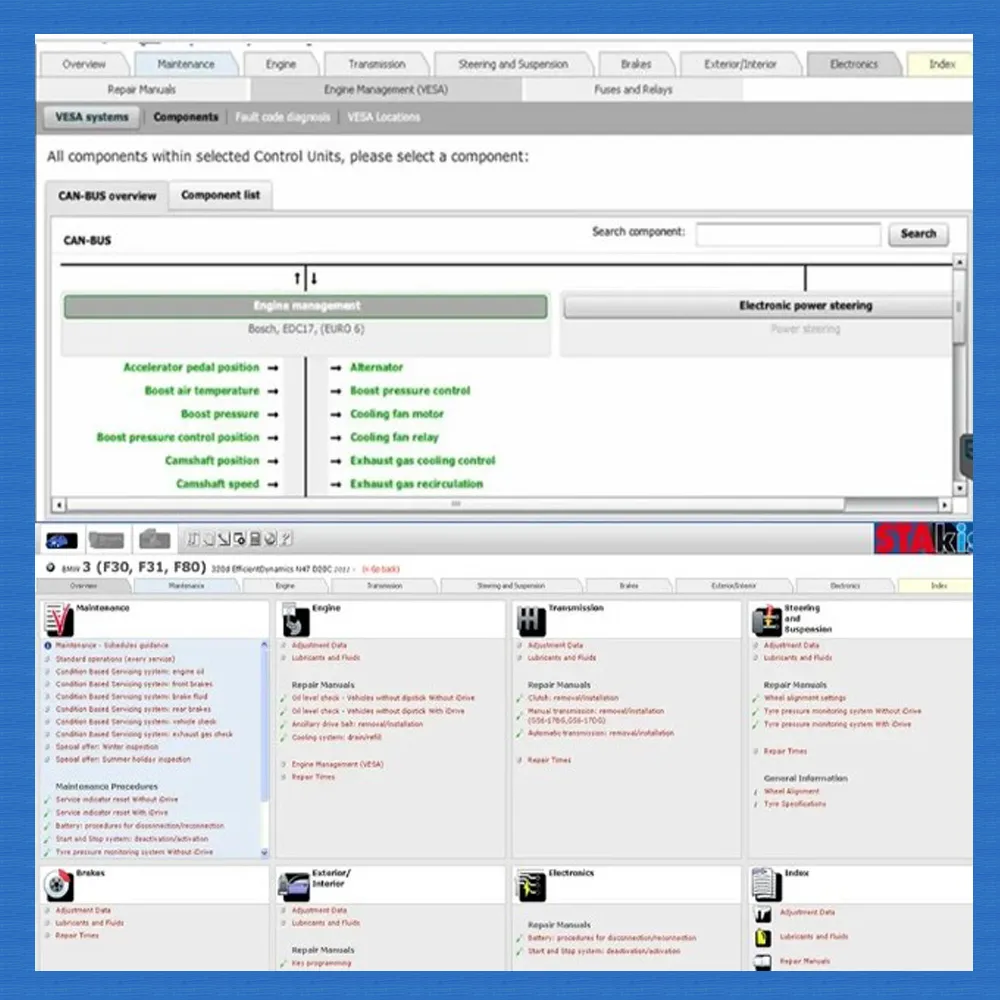The image size is (1000, 1000).
Task: Click the red Go back link
Action: click(x=380, y=568)
